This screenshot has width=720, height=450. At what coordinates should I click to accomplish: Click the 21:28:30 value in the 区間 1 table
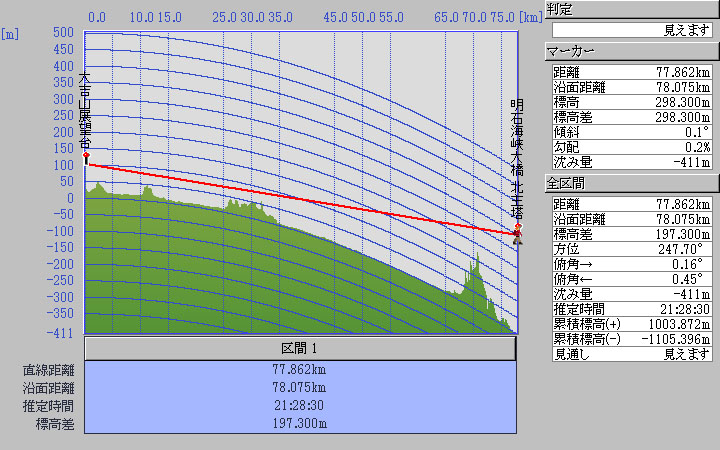299,405
